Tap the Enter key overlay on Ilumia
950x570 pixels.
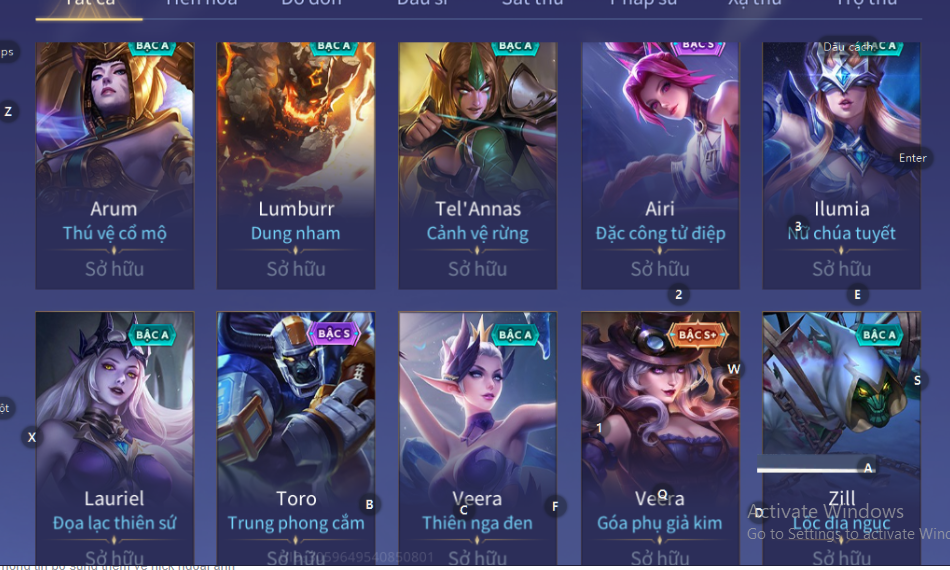click(x=912, y=158)
